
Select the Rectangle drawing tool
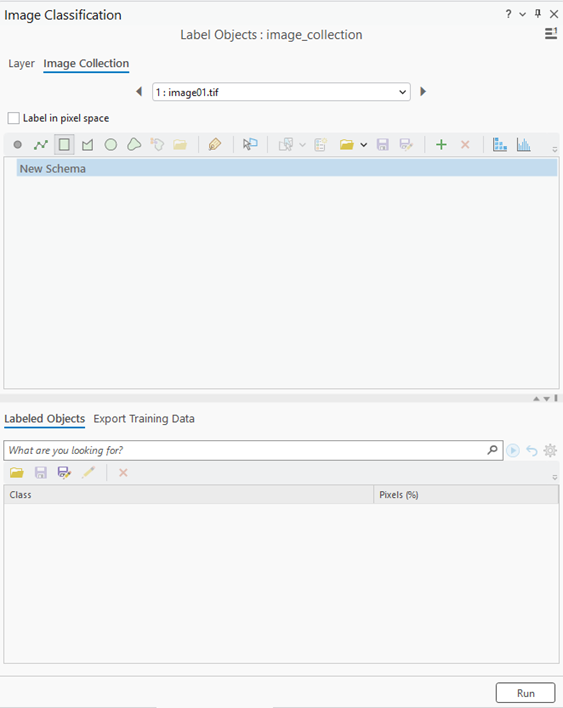(x=64, y=144)
